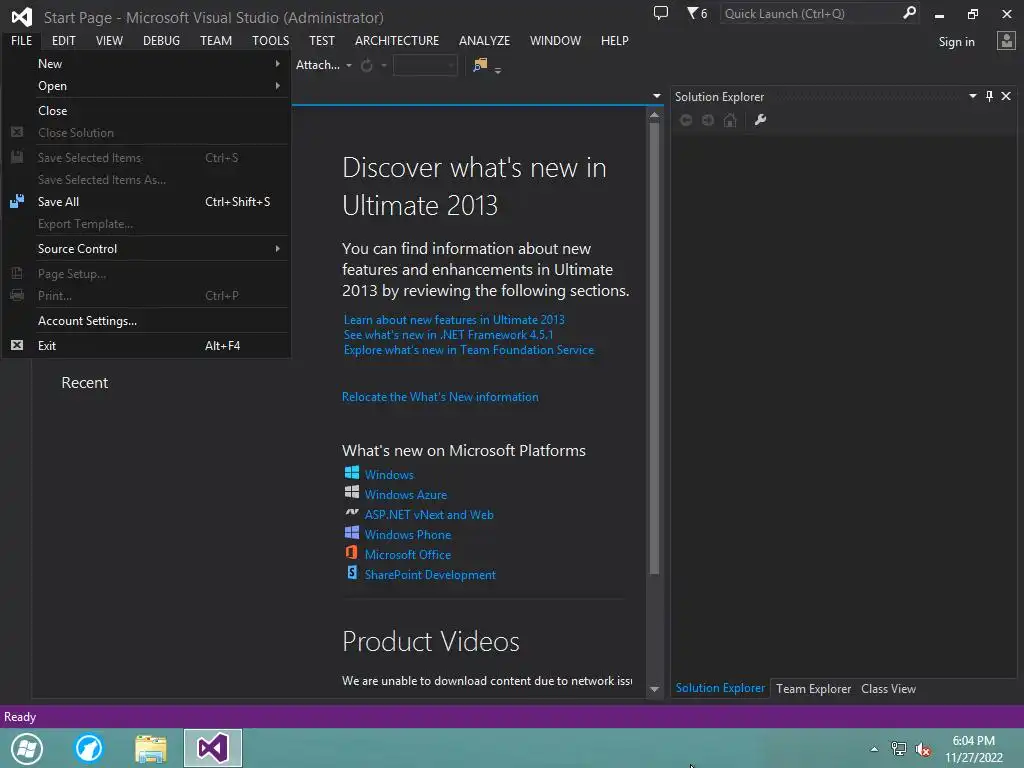Click the Office icon beside Microsoft Office link
The width and height of the screenshot is (1024, 768).
[351, 552]
